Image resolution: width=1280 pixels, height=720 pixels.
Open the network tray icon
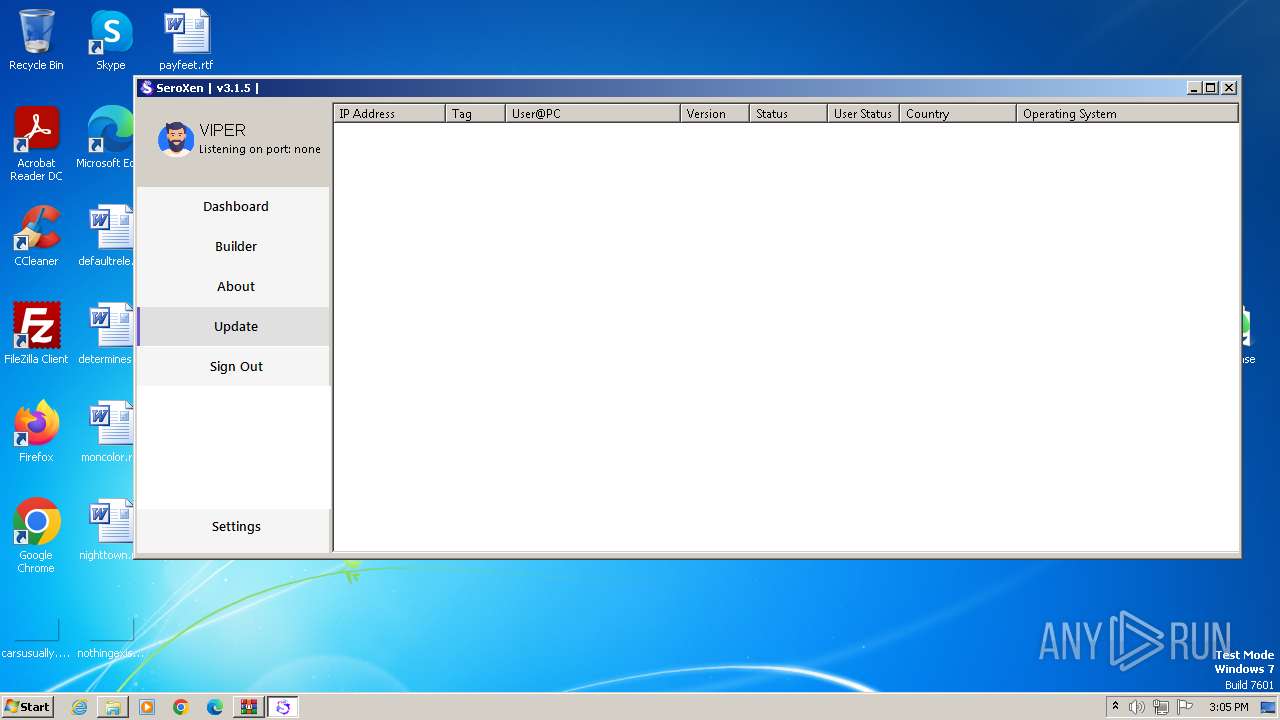pos(1161,707)
